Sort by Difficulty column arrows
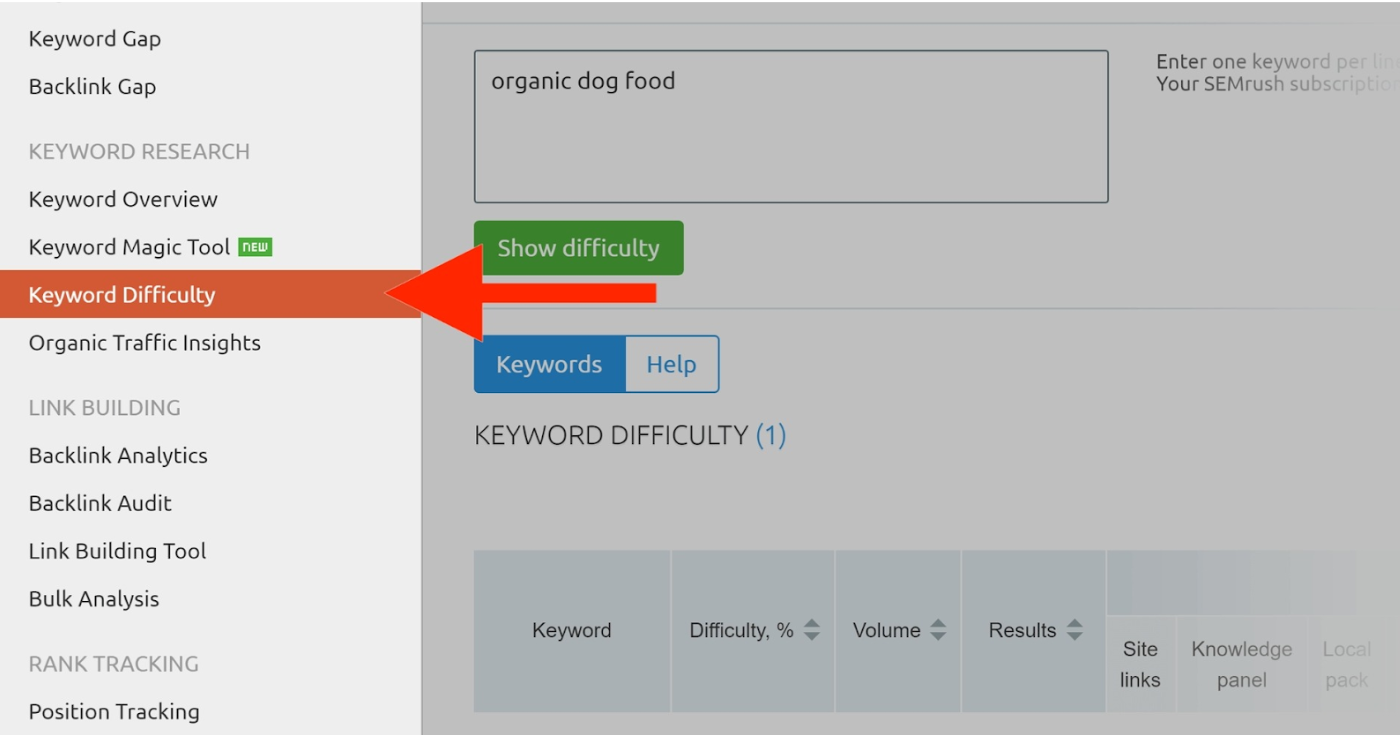1400x735 pixels. (812, 630)
